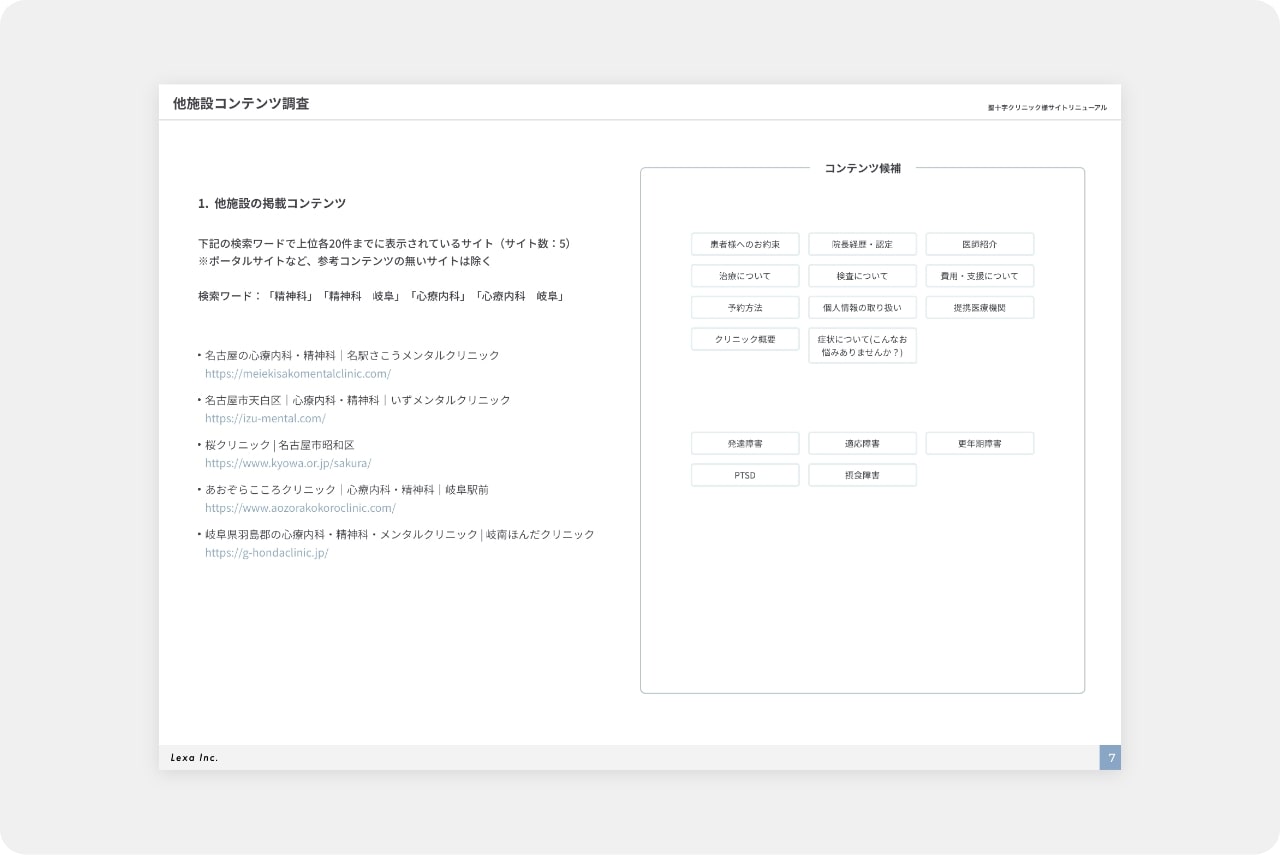1280x855 pixels.
Task: Click the 症状について two-line box
Action: (x=862, y=346)
